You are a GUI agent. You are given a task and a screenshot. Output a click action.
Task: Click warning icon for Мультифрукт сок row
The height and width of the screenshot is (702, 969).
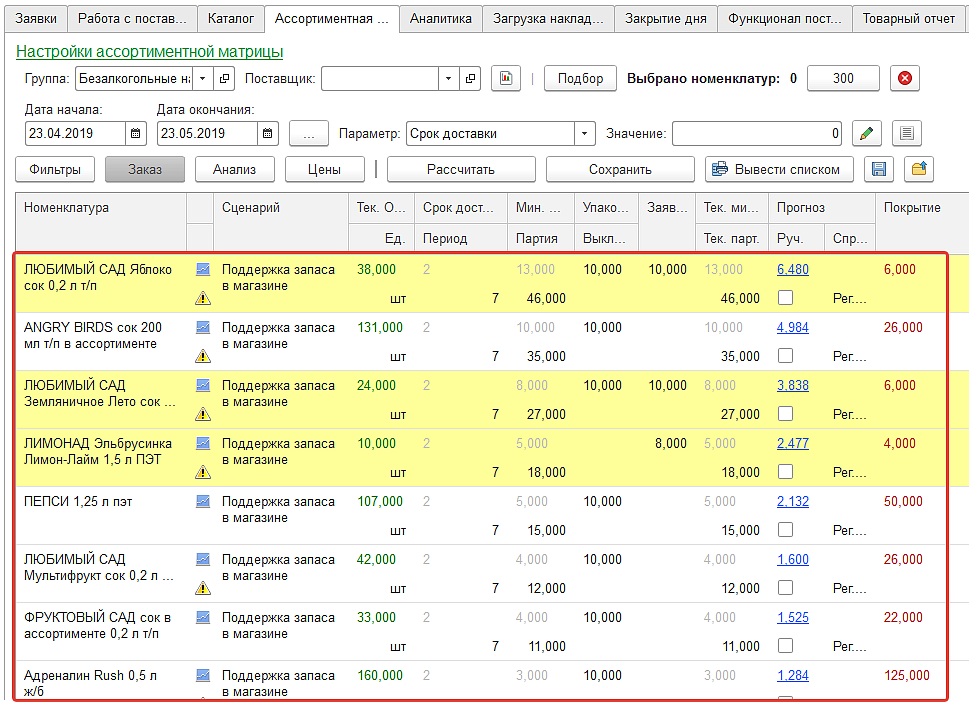[203, 589]
